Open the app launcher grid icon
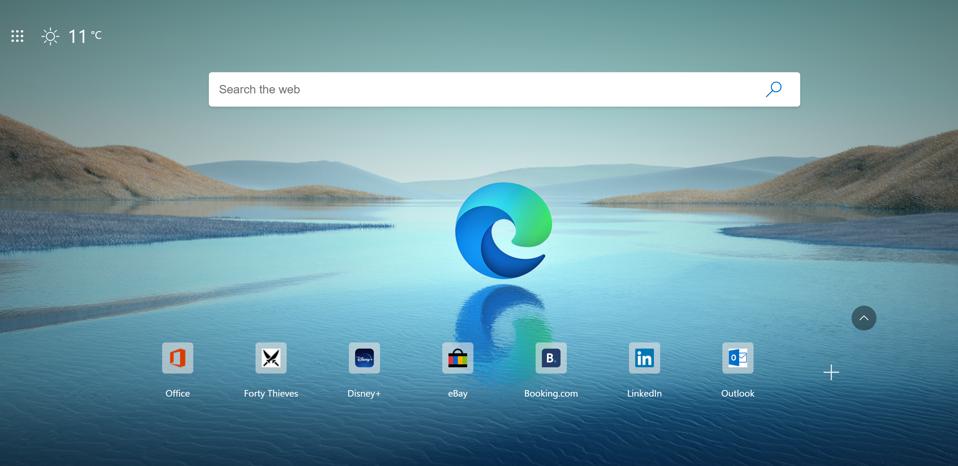The height and width of the screenshot is (466, 958). point(17,37)
